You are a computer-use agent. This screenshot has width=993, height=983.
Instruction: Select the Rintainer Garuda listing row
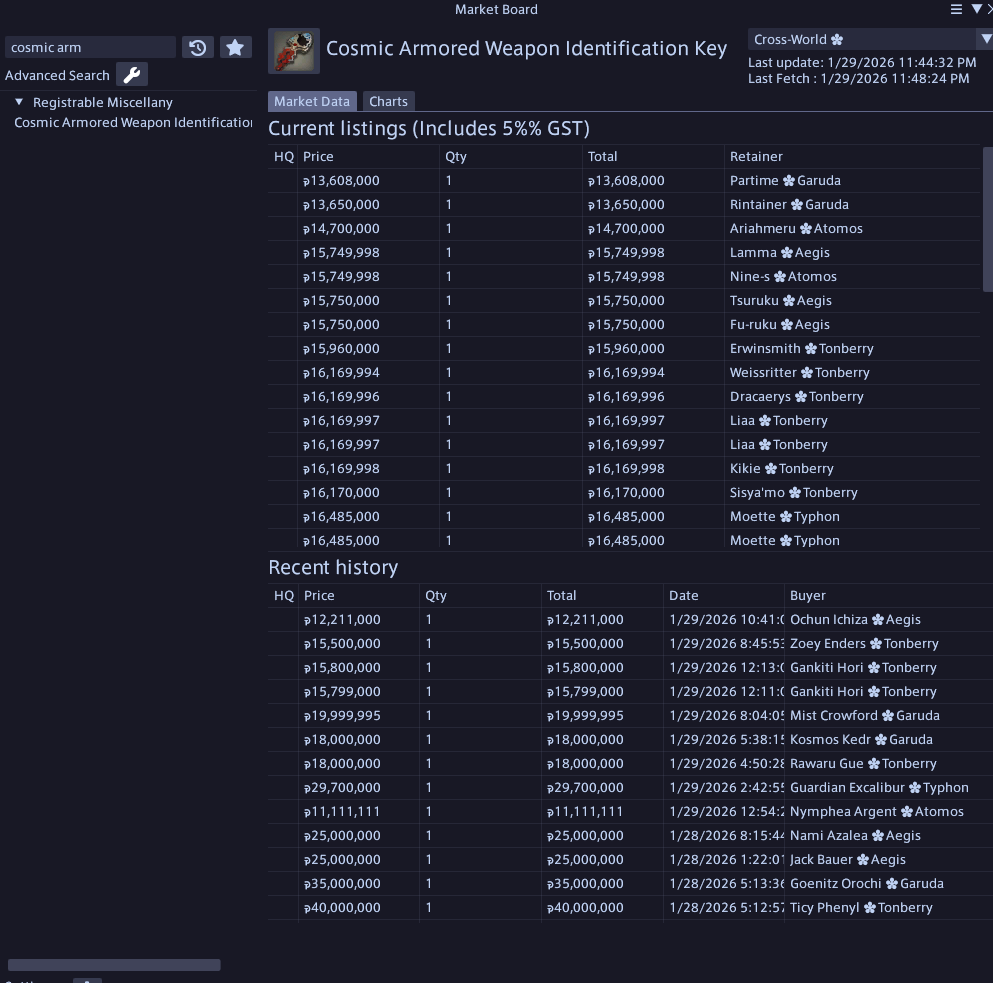click(x=624, y=205)
